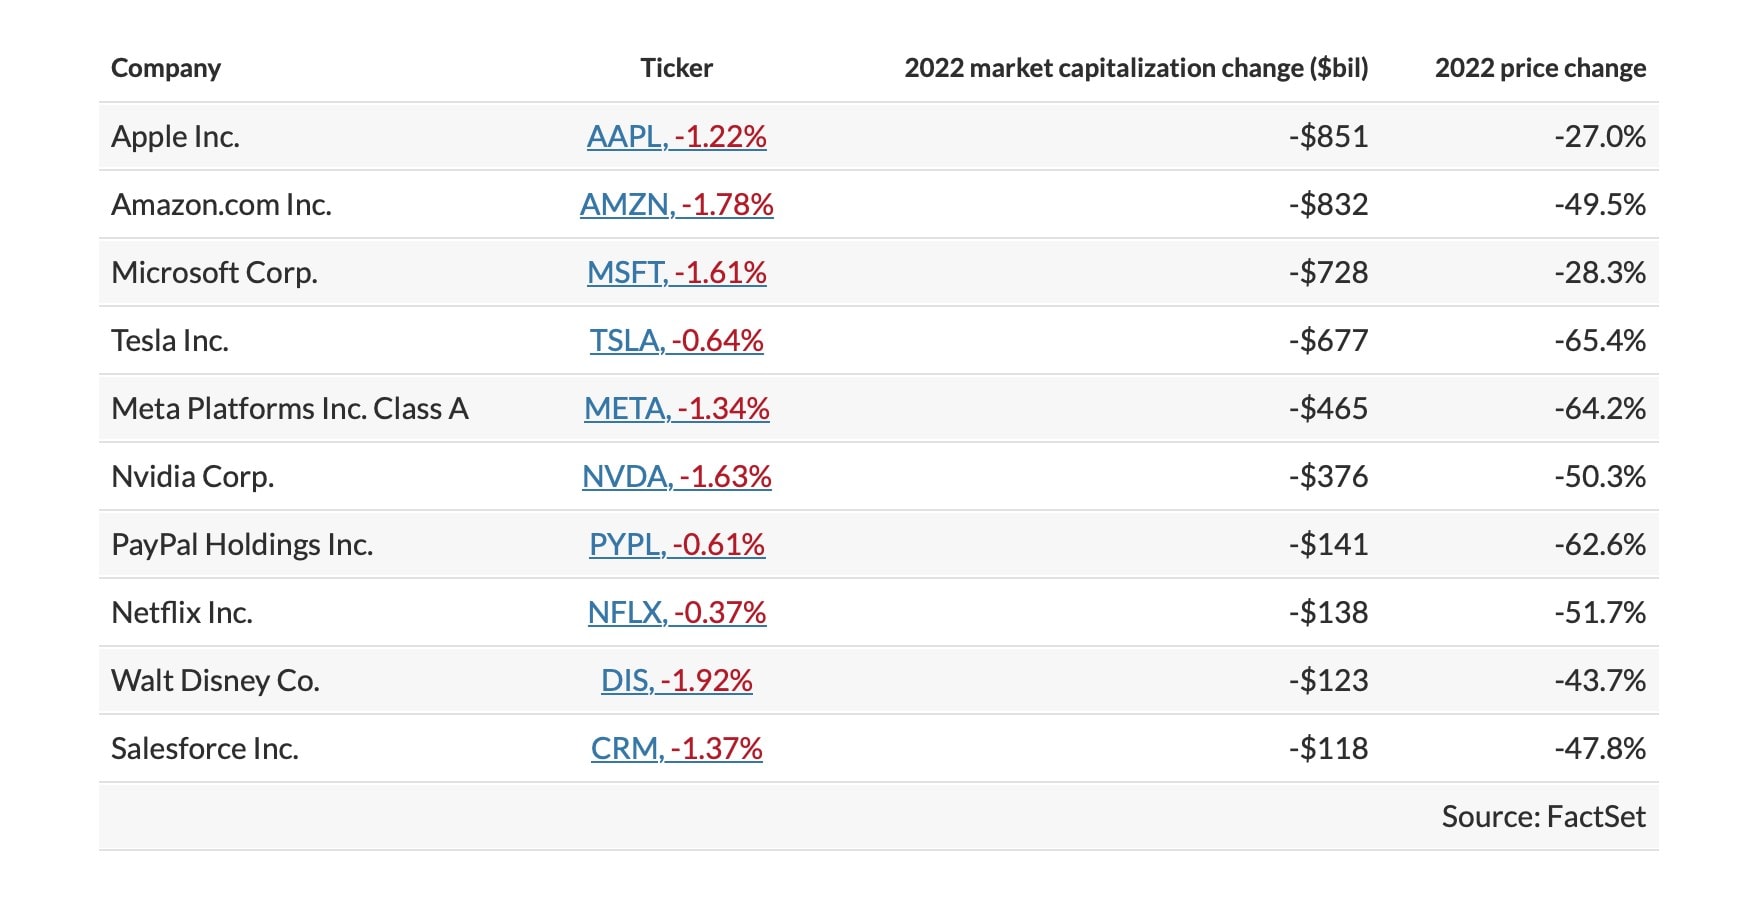Click the META ticker link
This screenshot has height=902, width=1756.
[x=676, y=408]
